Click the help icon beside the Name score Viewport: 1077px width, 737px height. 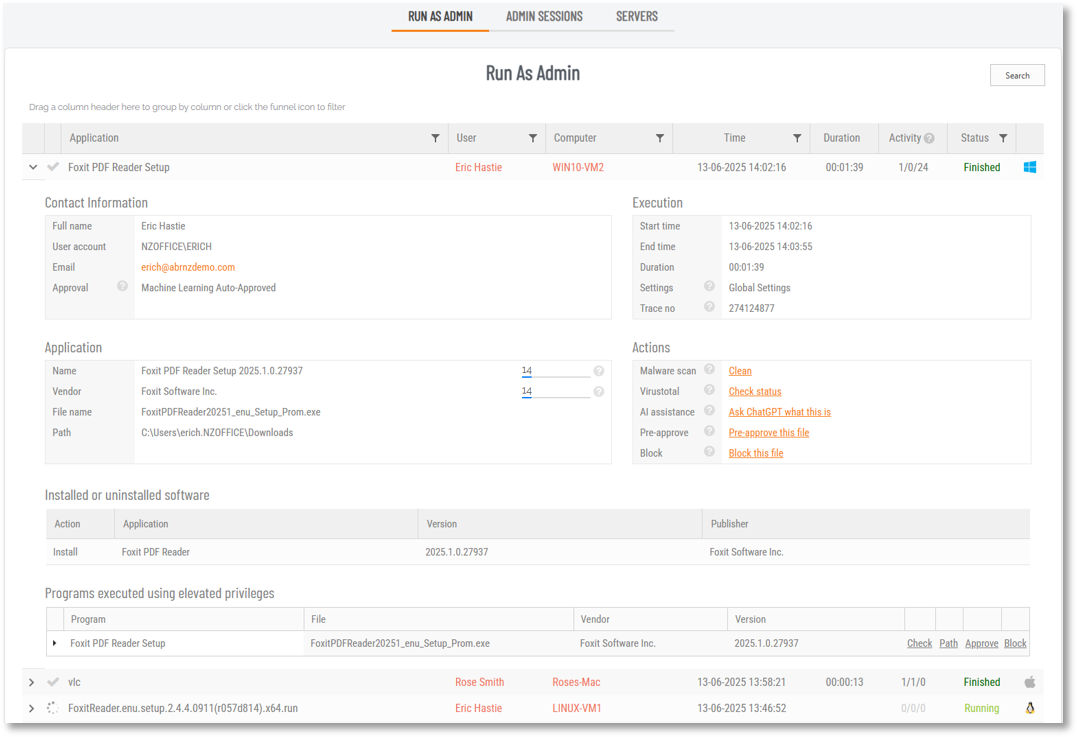(x=599, y=371)
